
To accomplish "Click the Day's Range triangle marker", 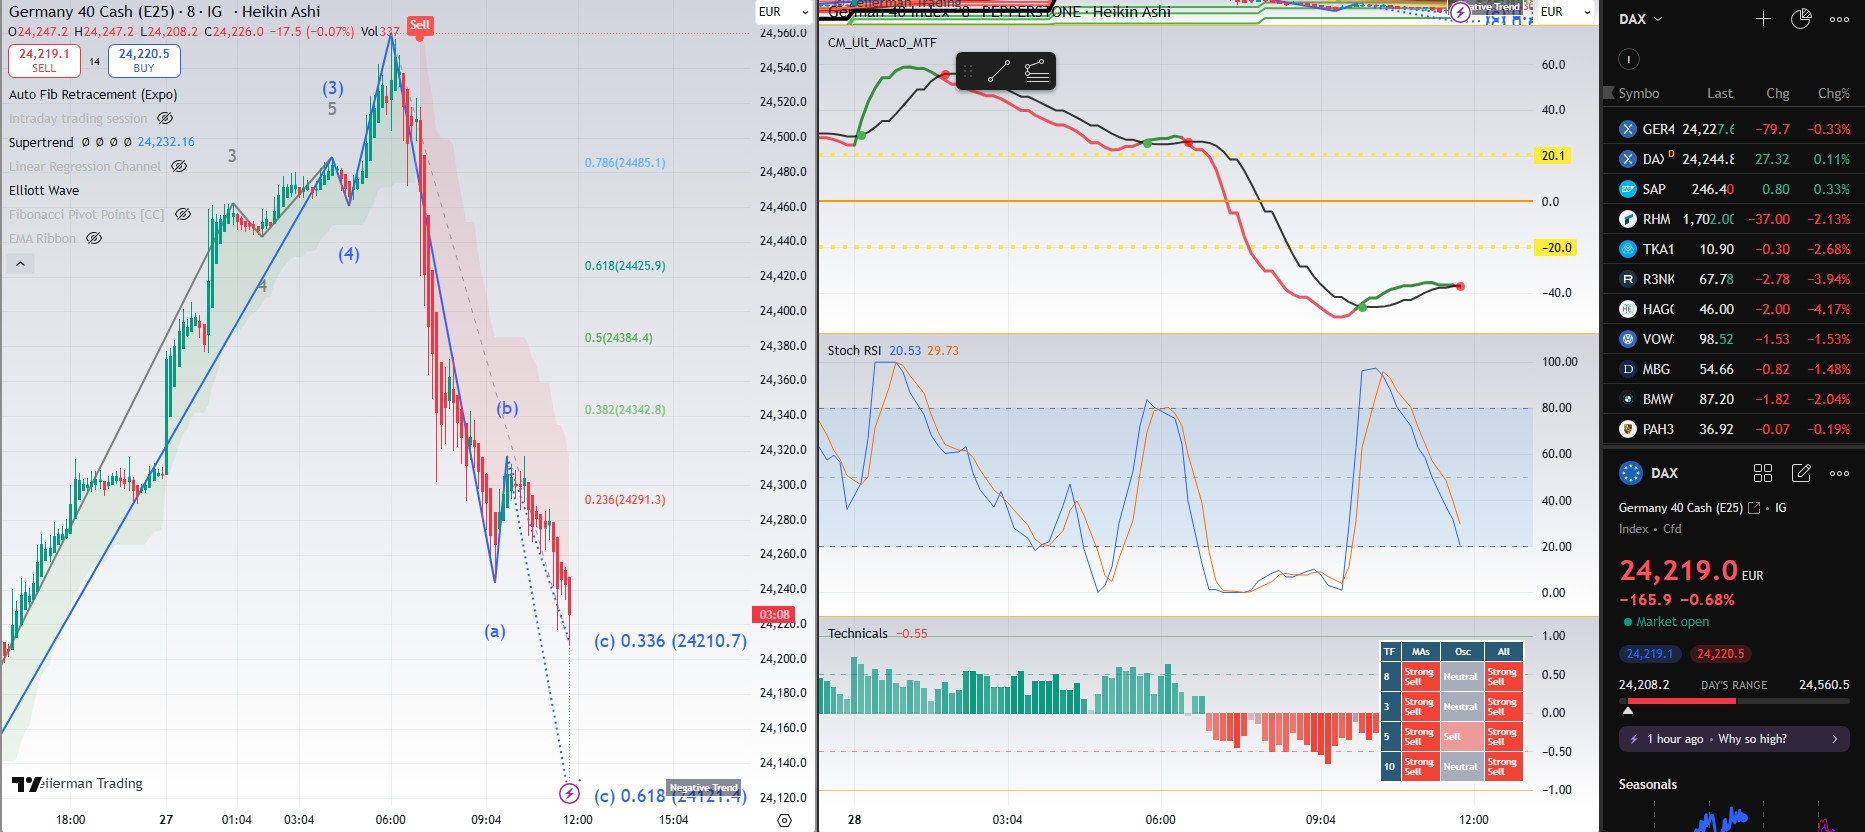I will click(x=1628, y=711).
